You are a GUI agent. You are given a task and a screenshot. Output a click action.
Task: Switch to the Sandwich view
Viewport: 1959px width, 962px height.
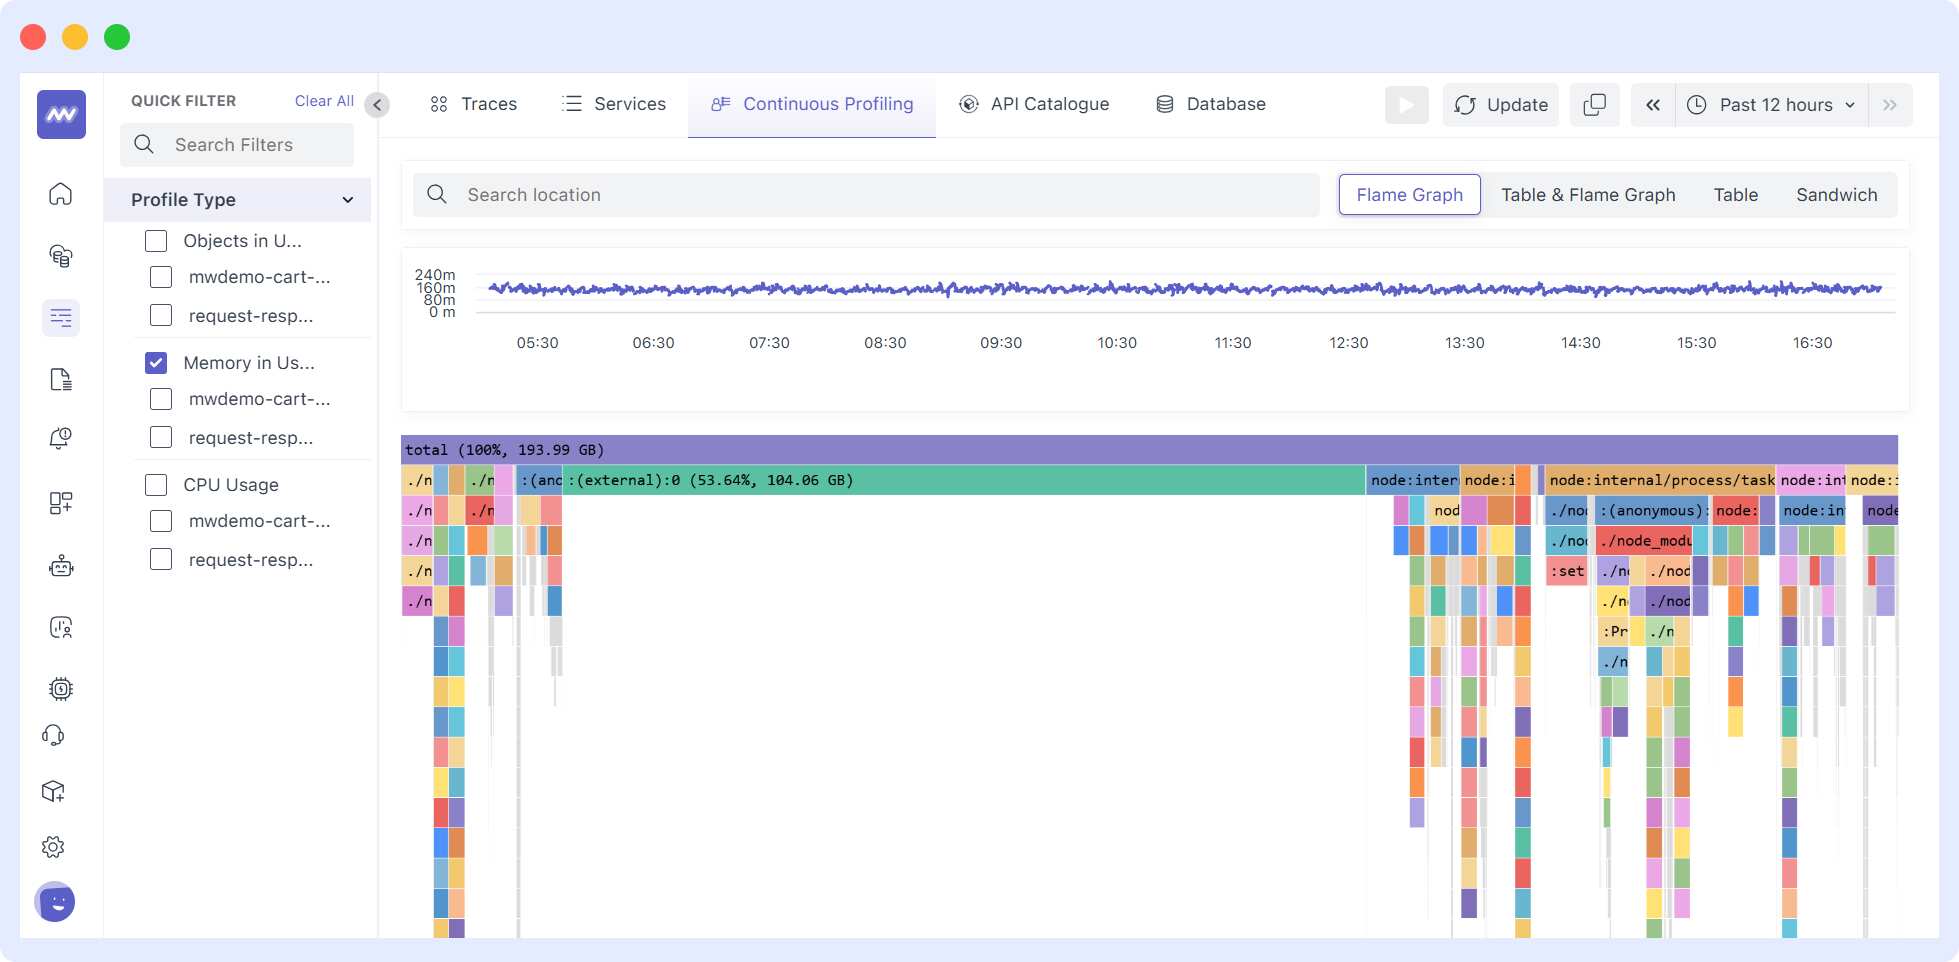pos(1836,194)
